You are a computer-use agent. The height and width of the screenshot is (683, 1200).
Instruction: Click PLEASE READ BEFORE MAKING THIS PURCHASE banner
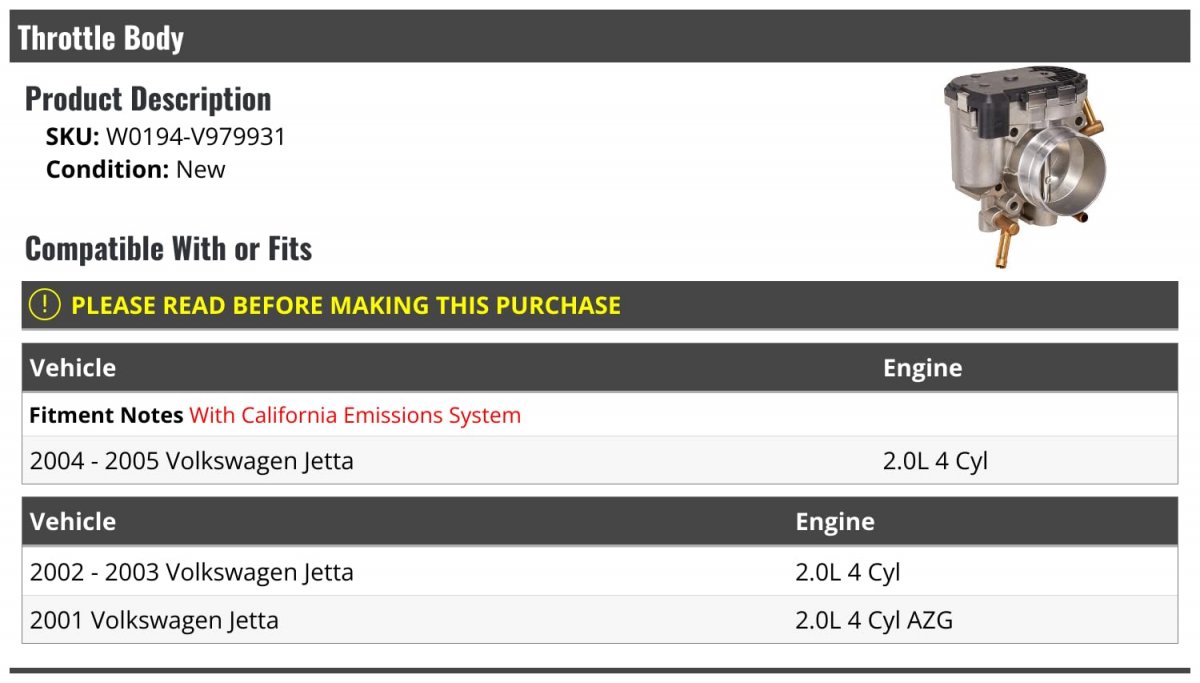tap(346, 305)
